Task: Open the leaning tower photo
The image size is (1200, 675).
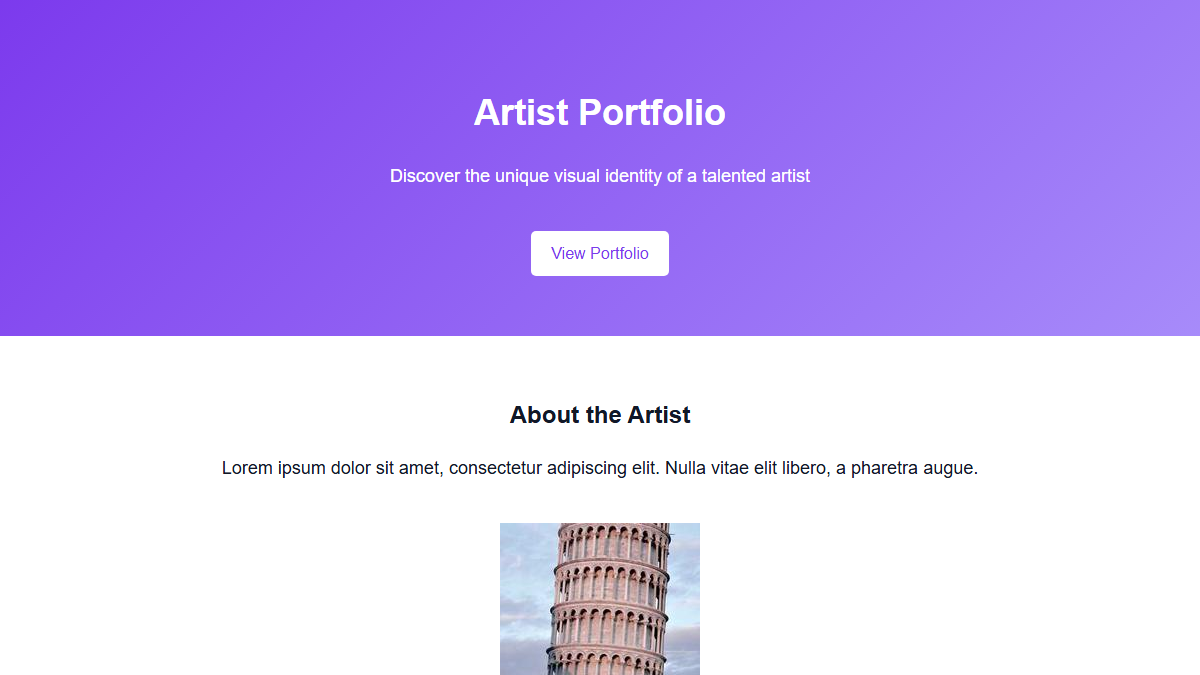Action: pyautogui.click(x=600, y=598)
